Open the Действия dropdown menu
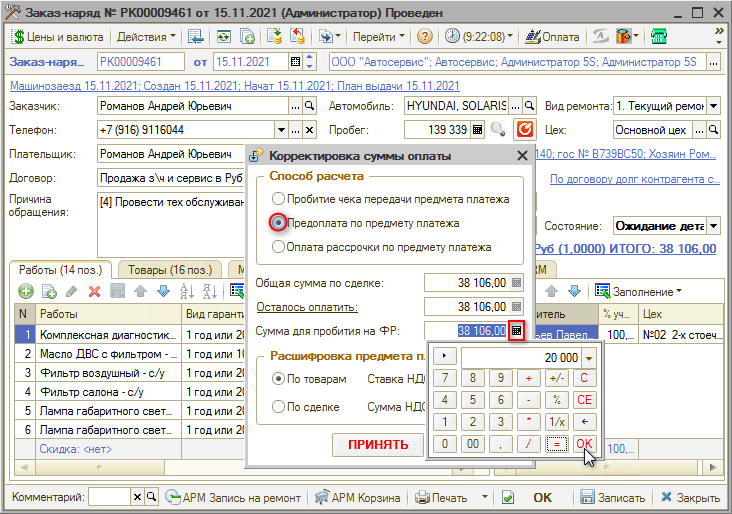732x514 pixels. (146, 37)
